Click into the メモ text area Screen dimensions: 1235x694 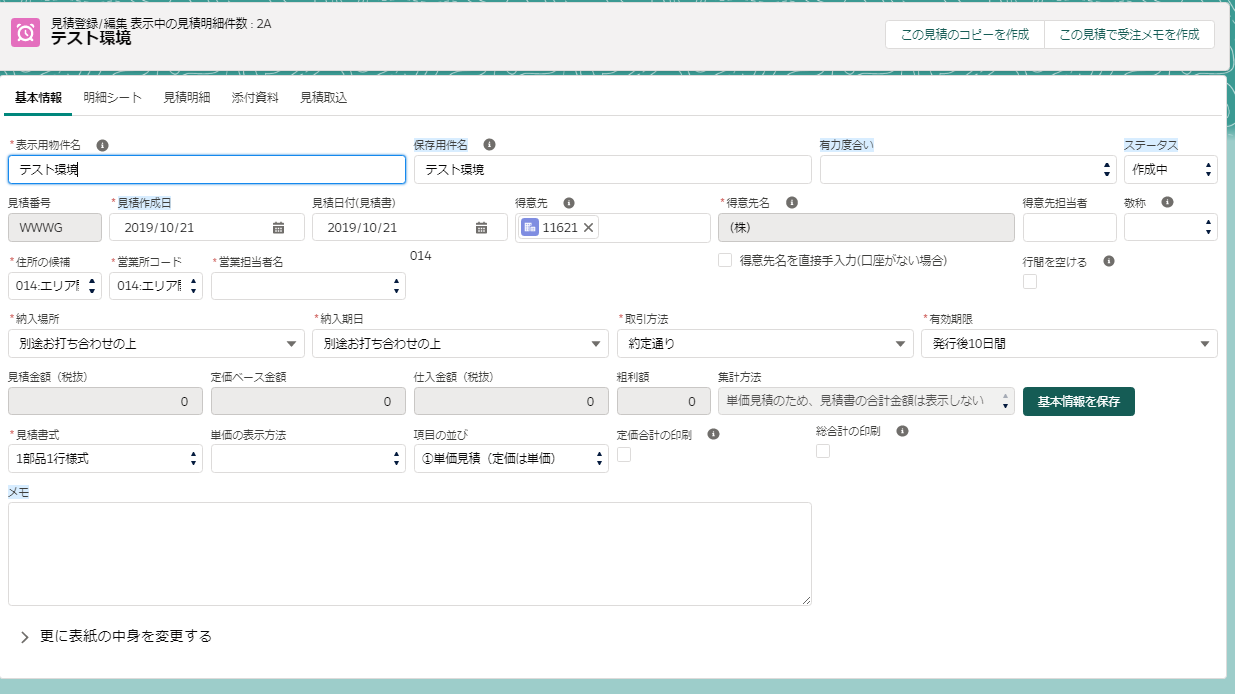410,554
